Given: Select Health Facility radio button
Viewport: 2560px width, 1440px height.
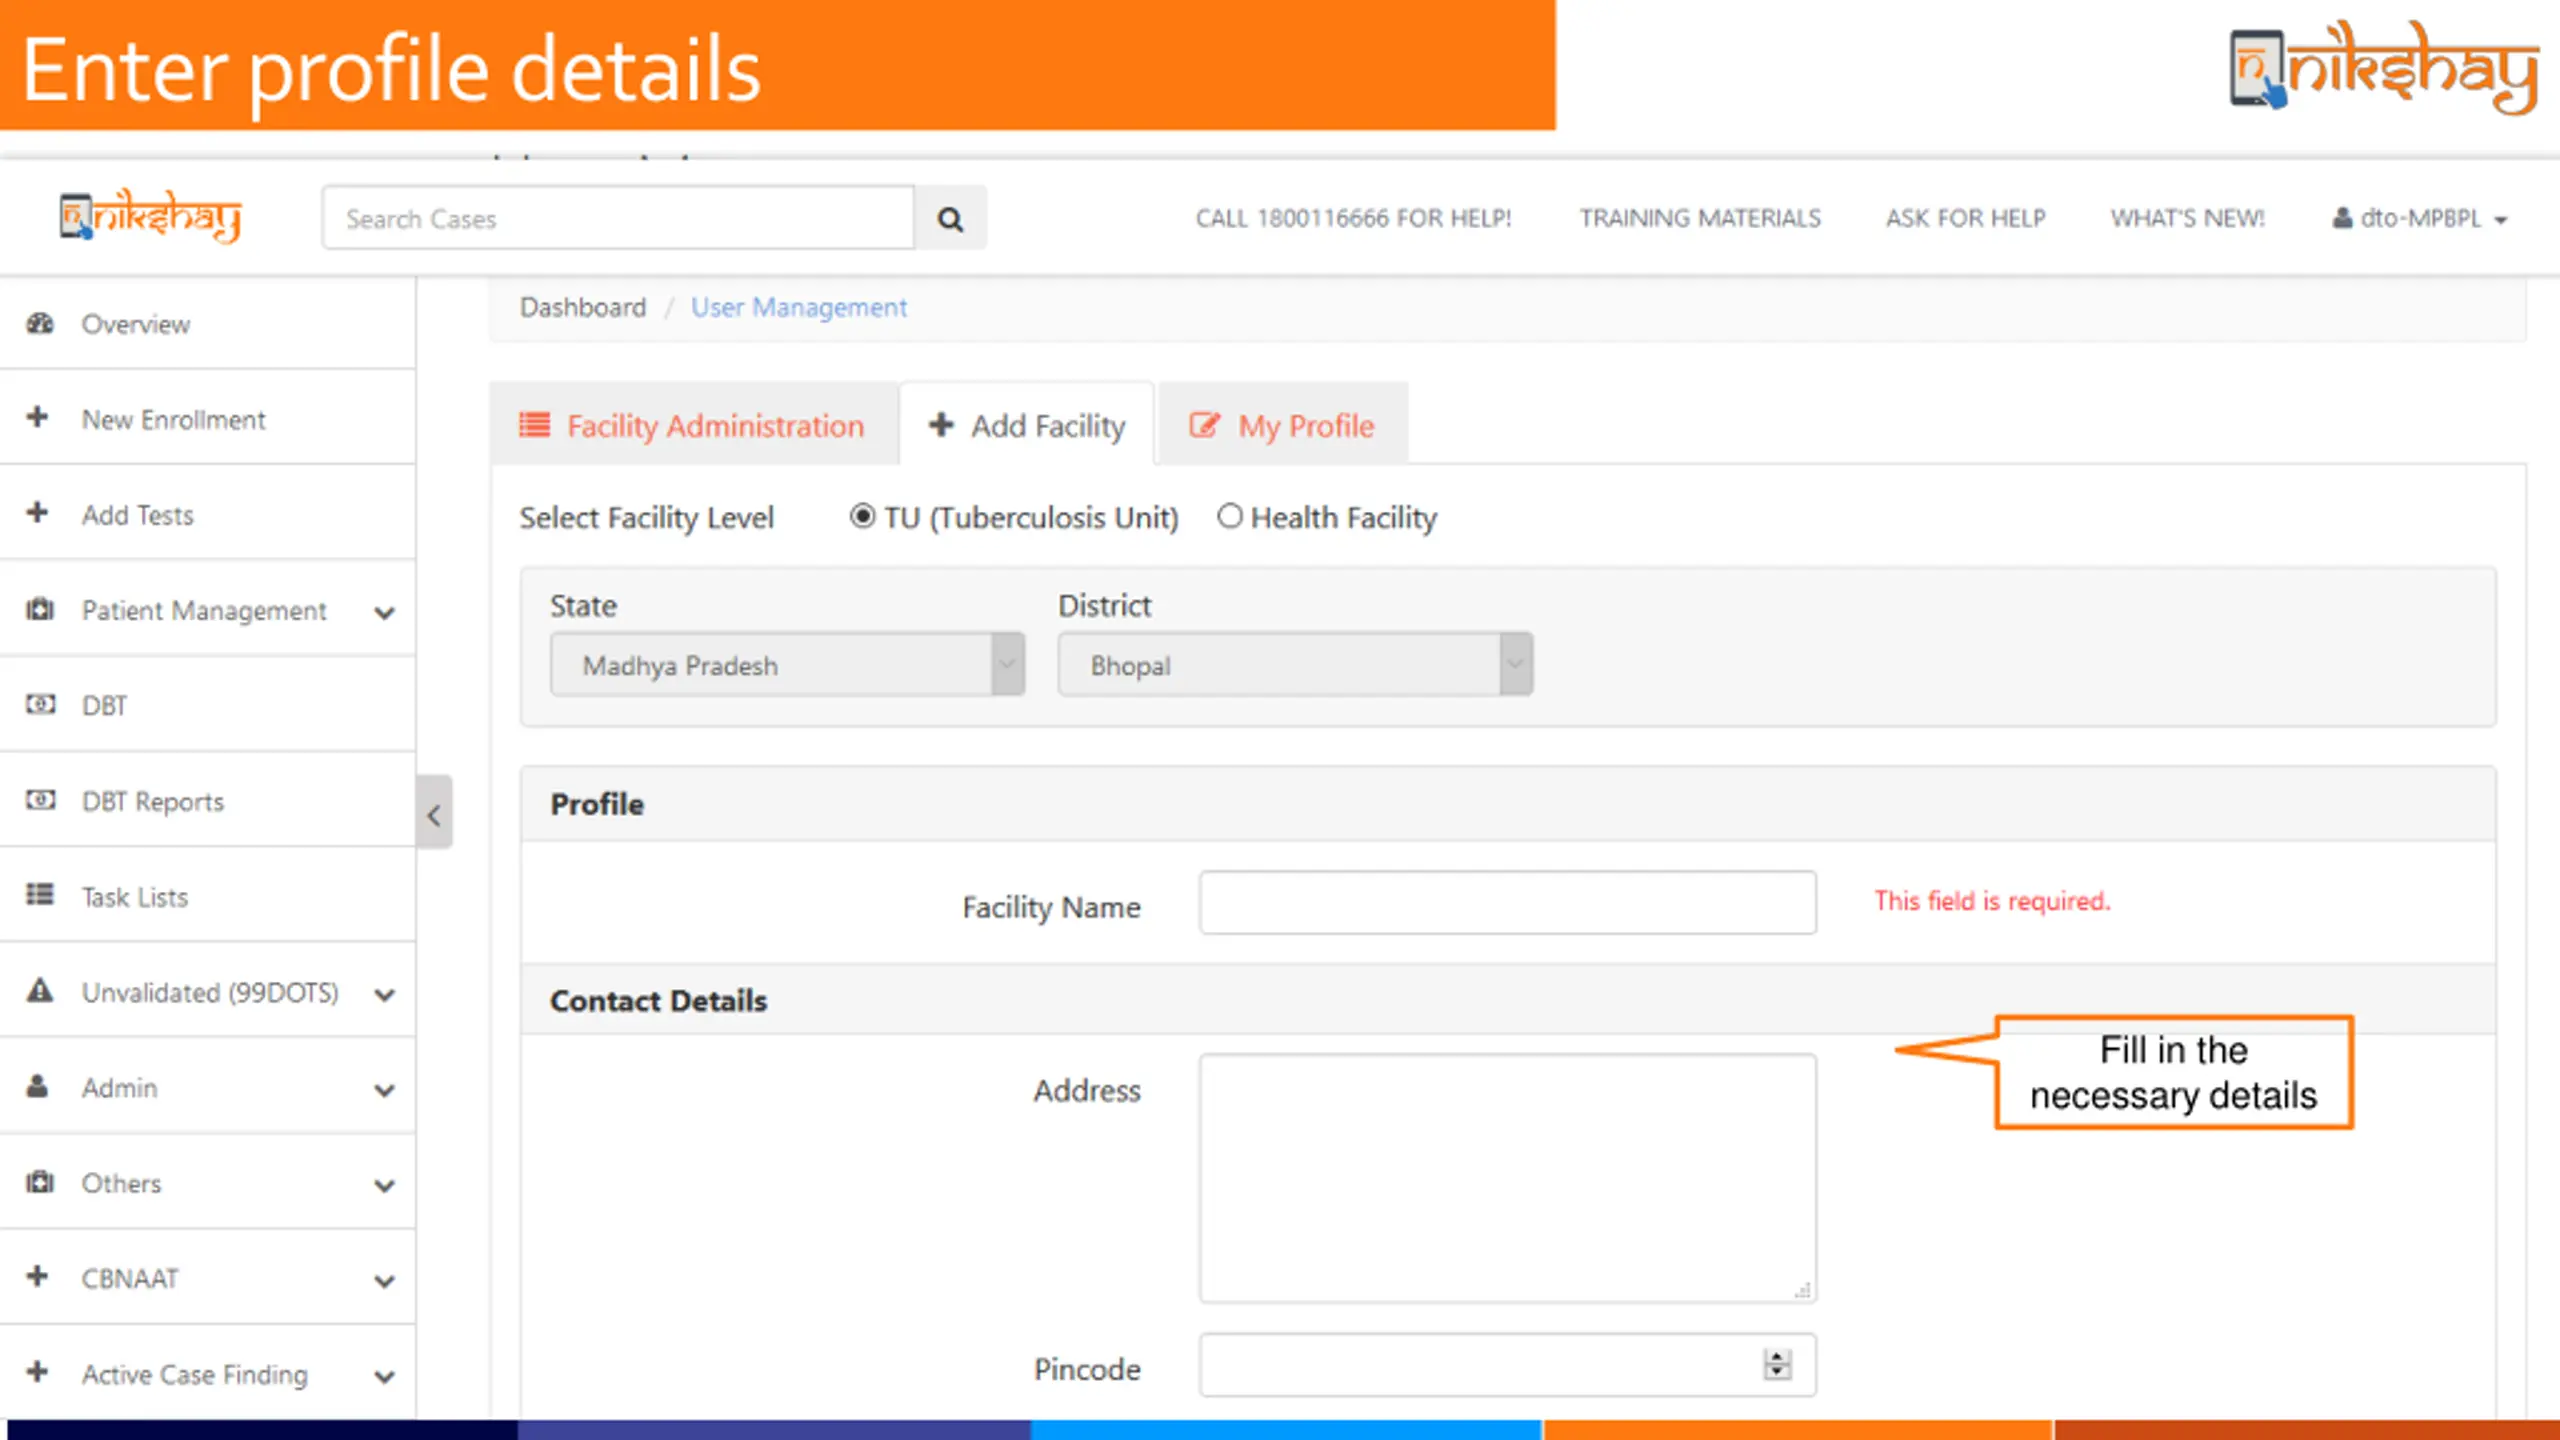Looking at the screenshot, I should (1230, 516).
